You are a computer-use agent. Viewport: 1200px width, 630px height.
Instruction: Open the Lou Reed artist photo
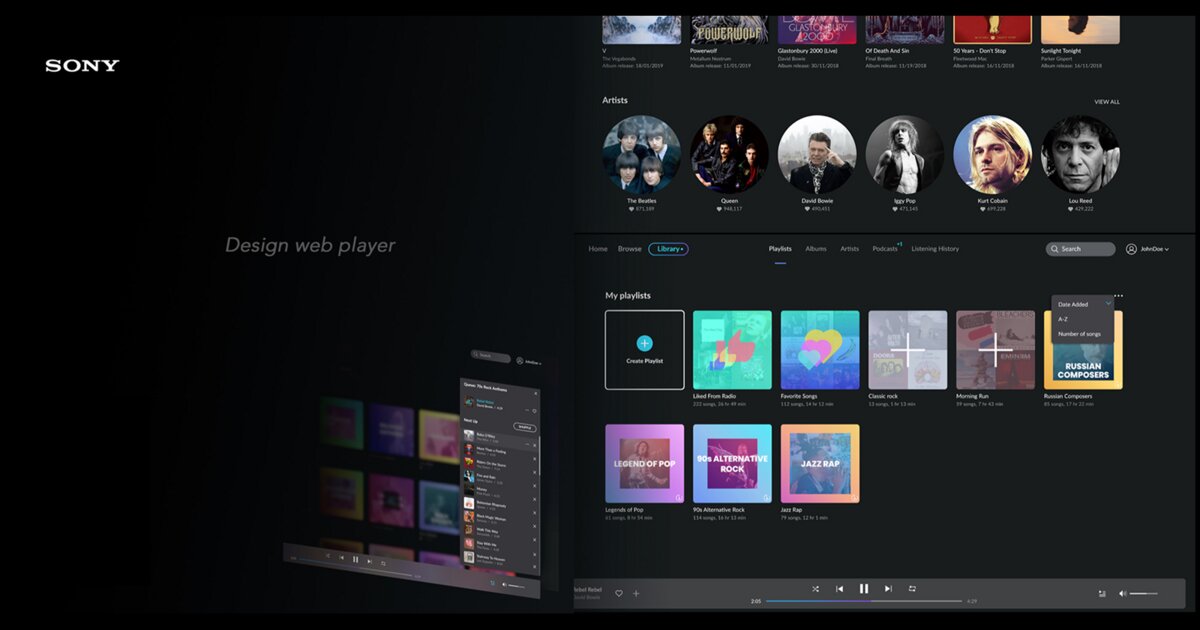[x=1081, y=154]
